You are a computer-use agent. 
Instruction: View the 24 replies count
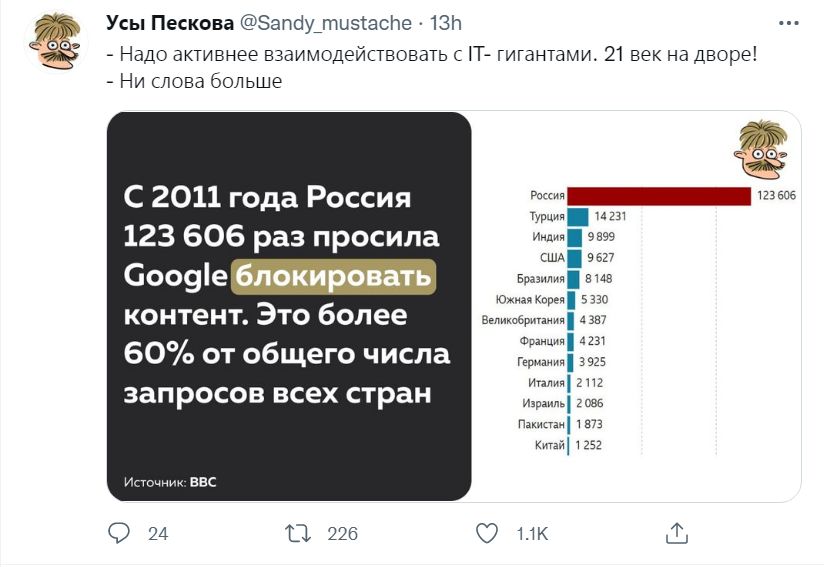(x=158, y=534)
